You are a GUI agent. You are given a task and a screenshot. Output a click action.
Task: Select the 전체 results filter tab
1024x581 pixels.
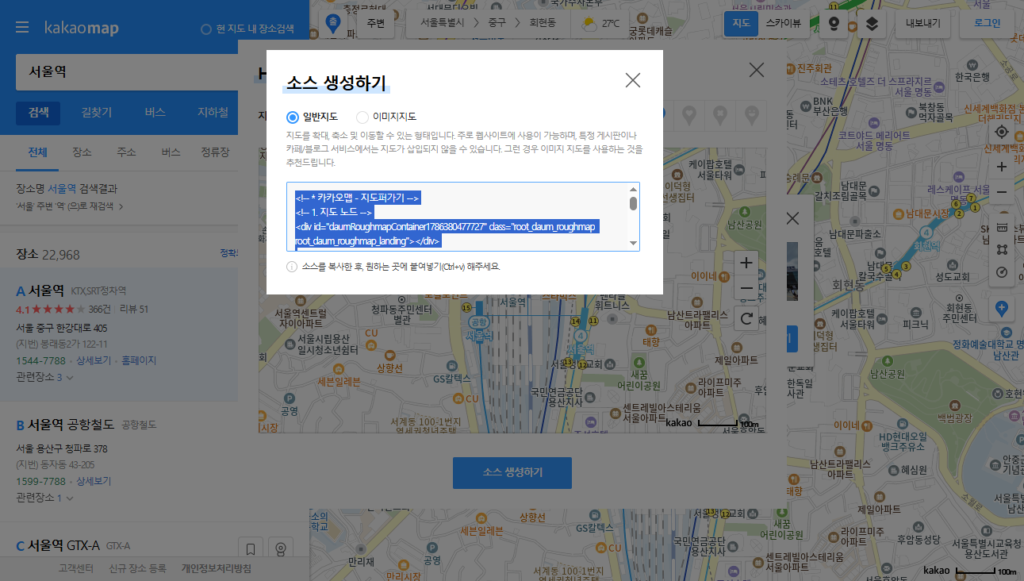(37, 152)
